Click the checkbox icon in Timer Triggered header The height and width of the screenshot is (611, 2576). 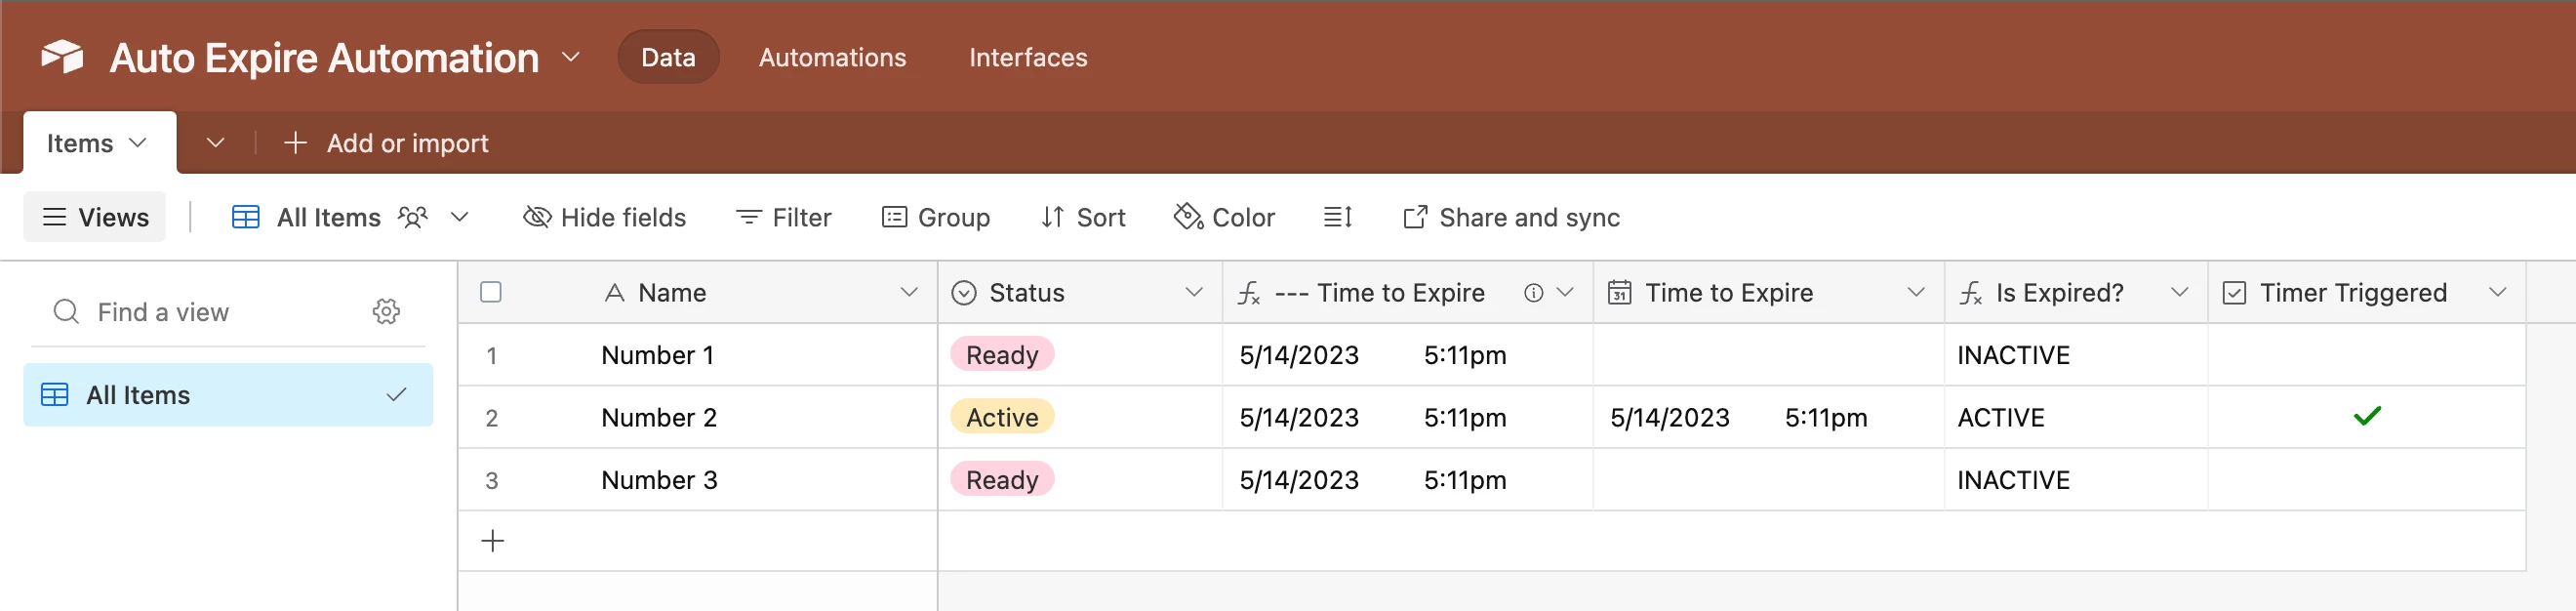click(2234, 292)
